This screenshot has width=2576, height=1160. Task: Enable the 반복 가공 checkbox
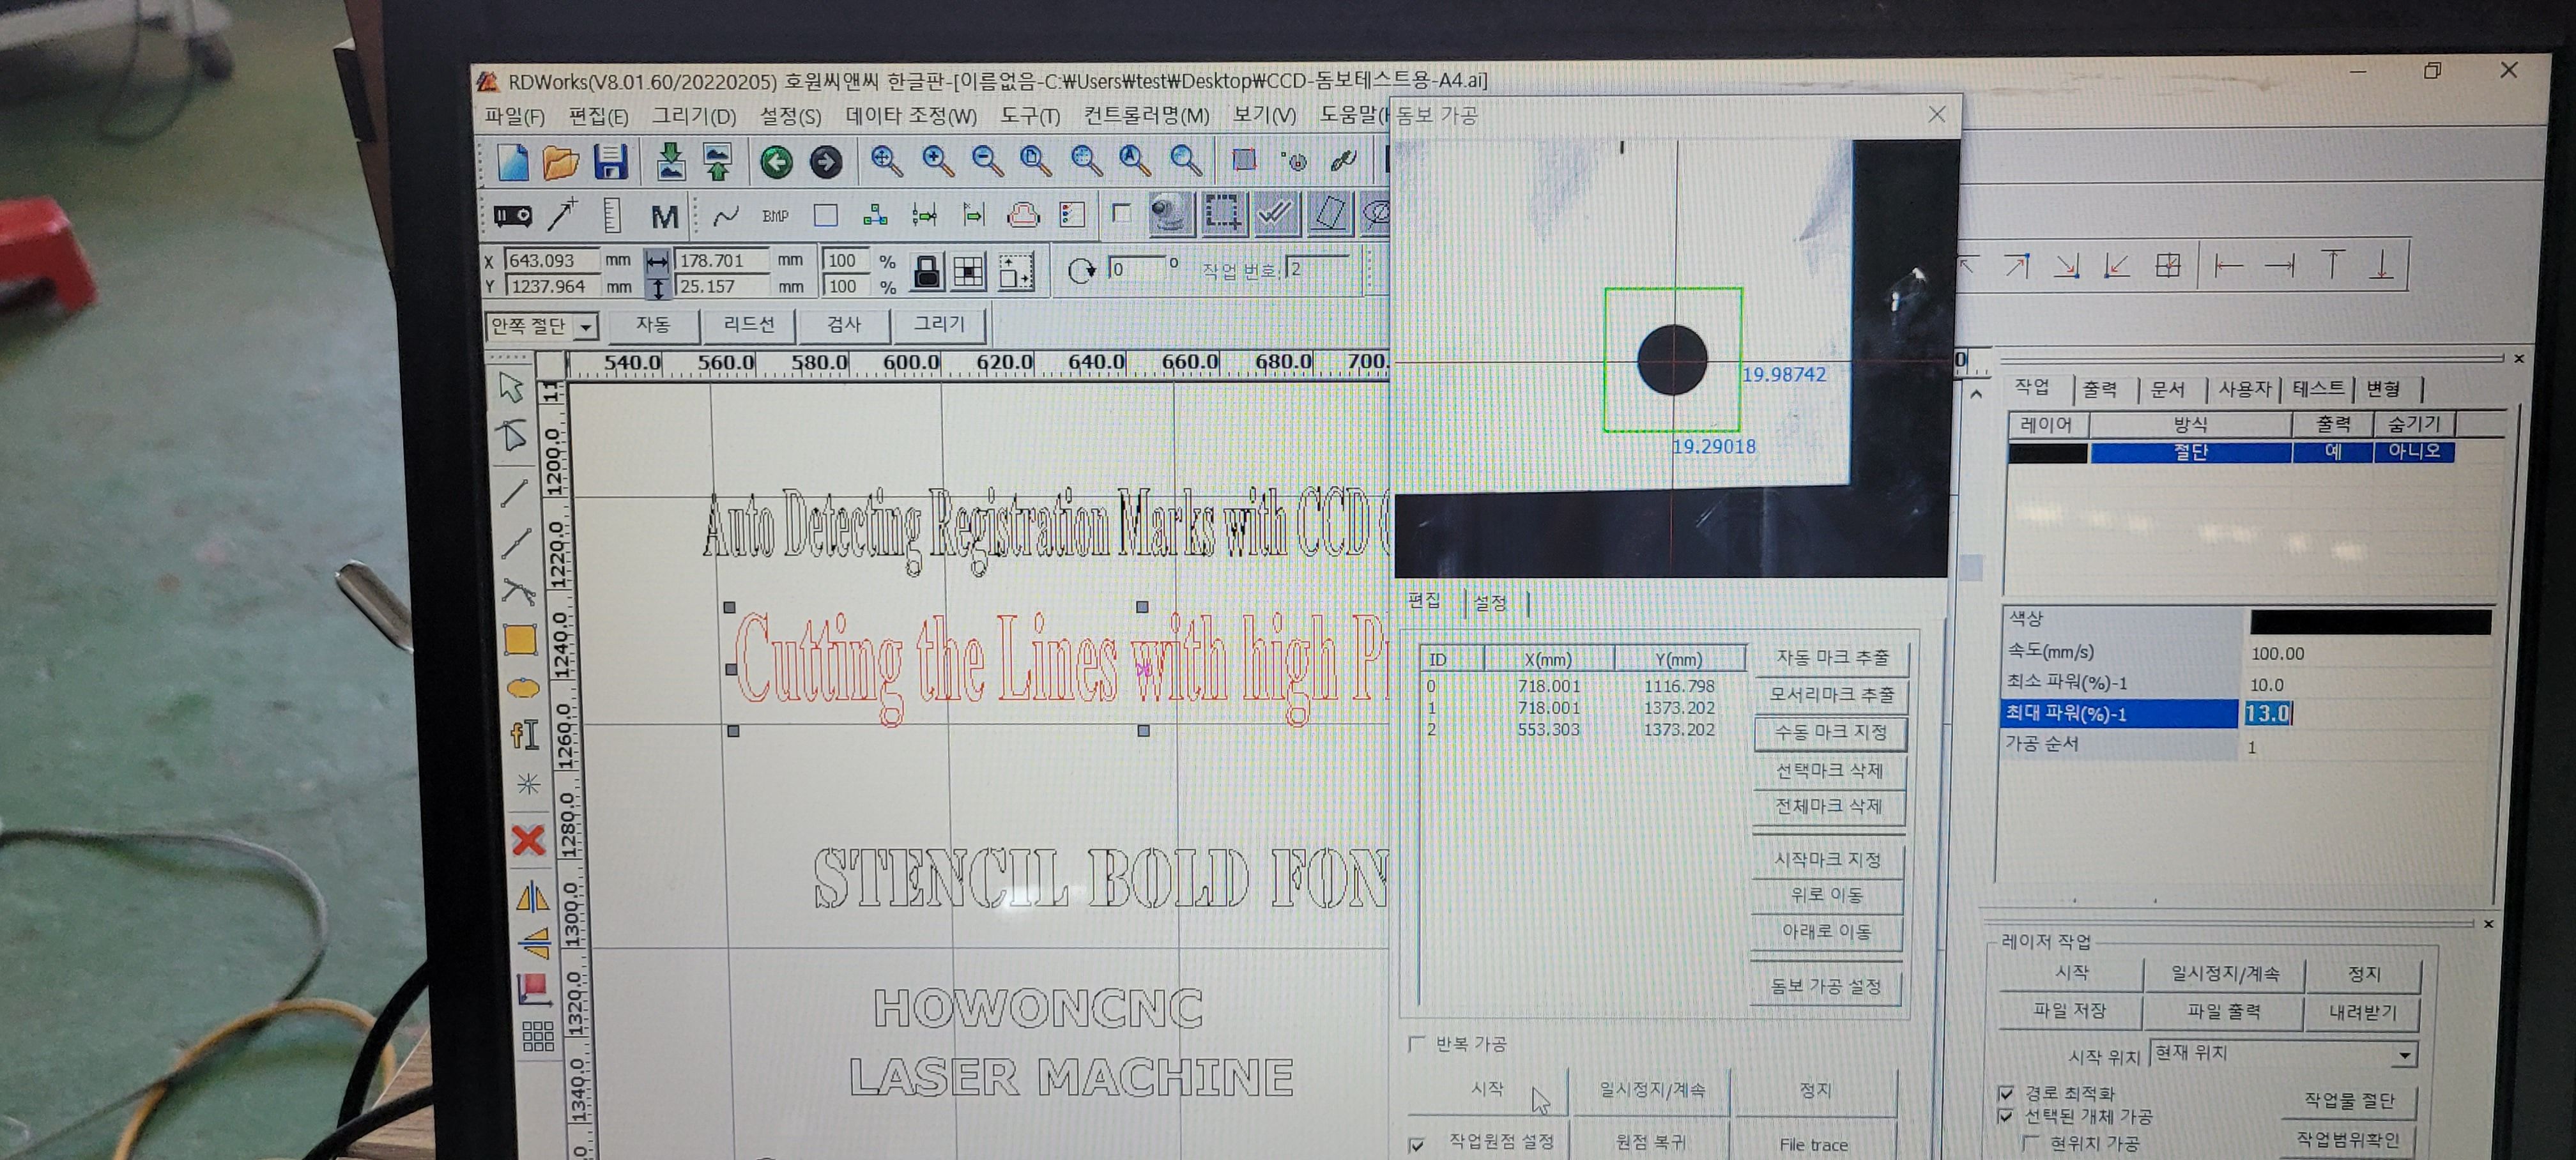click(1416, 1044)
